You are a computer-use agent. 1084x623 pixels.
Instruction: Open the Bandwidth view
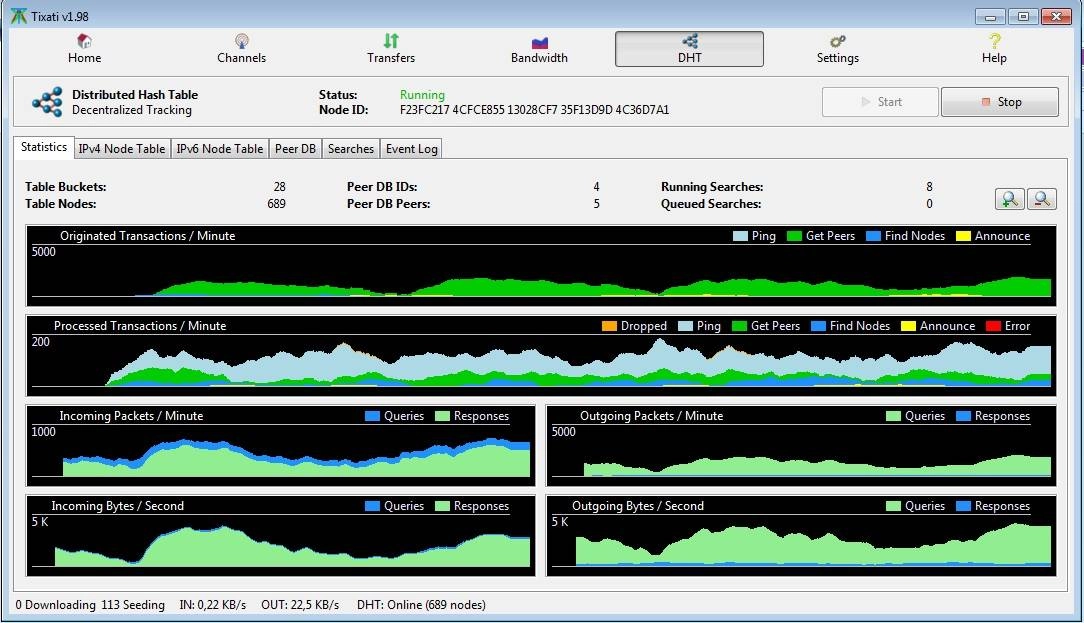(x=539, y=49)
